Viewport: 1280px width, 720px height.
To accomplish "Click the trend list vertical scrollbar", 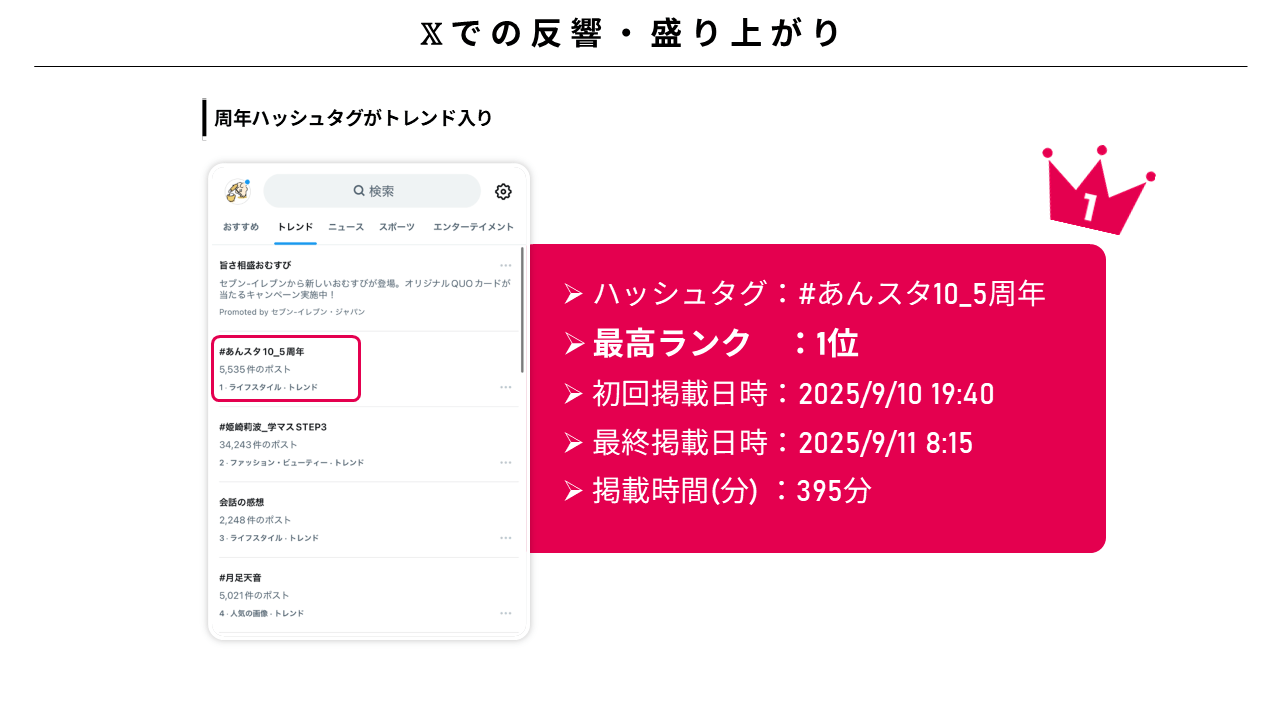I will (x=522, y=310).
